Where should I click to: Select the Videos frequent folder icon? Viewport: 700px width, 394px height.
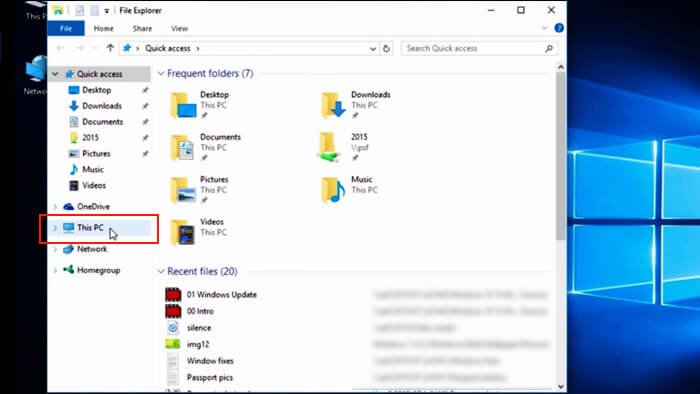coord(183,232)
